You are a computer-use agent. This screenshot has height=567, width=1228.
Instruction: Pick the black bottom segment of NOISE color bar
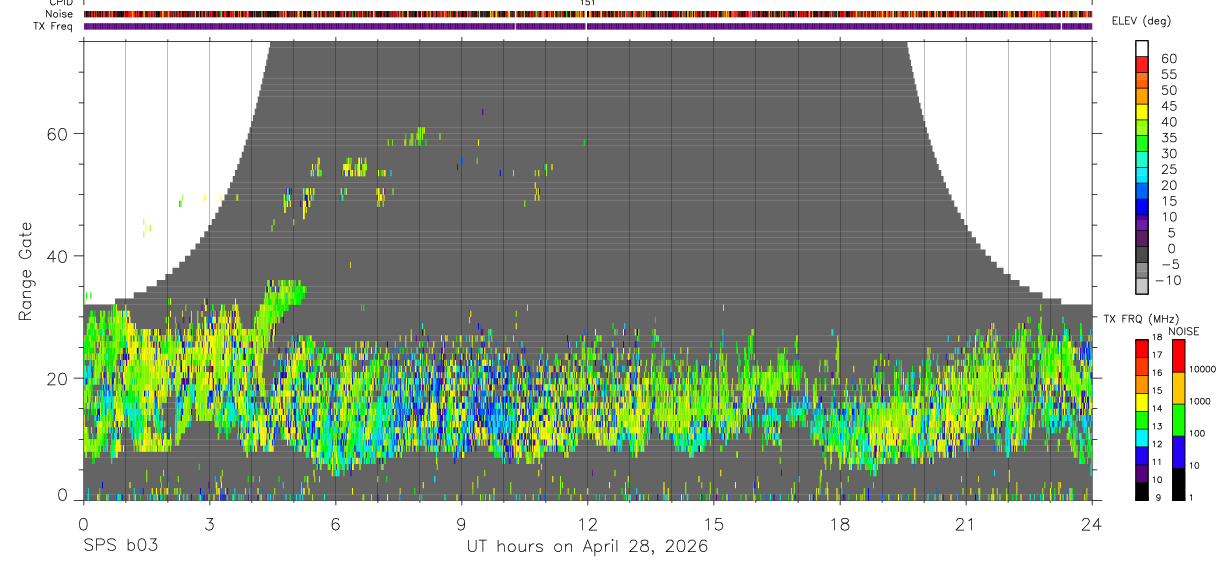click(1179, 484)
